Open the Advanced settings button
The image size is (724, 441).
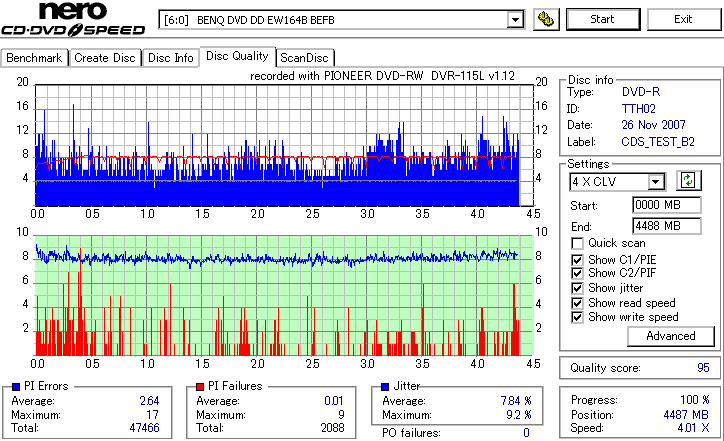(670, 336)
